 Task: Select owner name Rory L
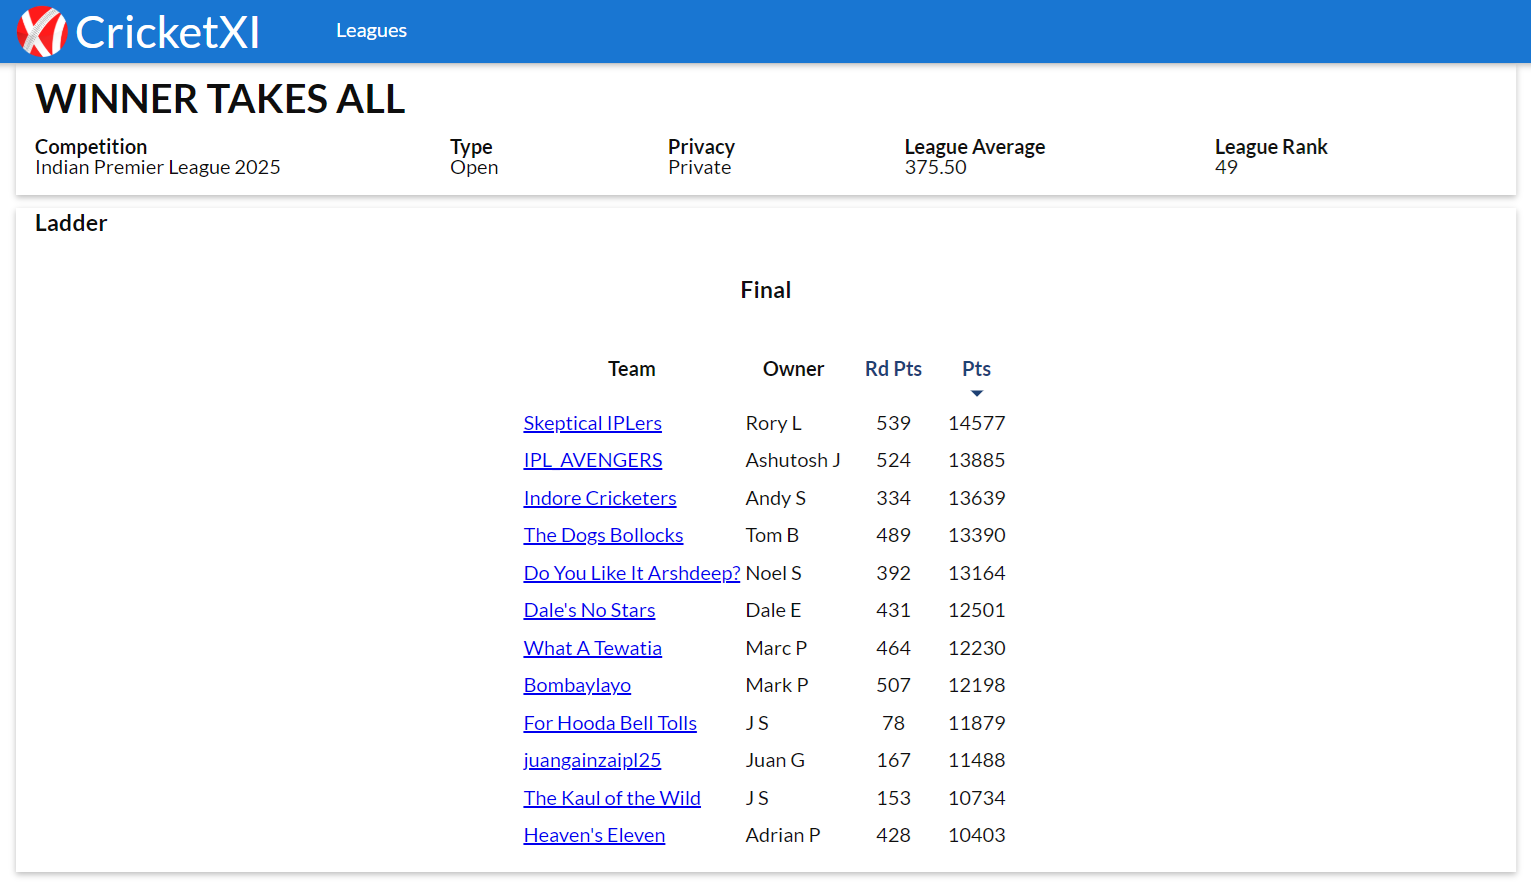[773, 423]
